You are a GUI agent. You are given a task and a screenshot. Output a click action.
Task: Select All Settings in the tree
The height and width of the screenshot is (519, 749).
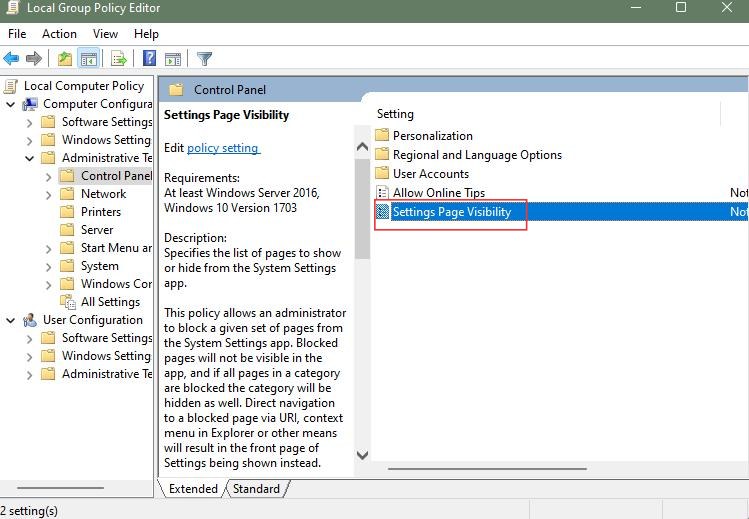click(x=110, y=302)
